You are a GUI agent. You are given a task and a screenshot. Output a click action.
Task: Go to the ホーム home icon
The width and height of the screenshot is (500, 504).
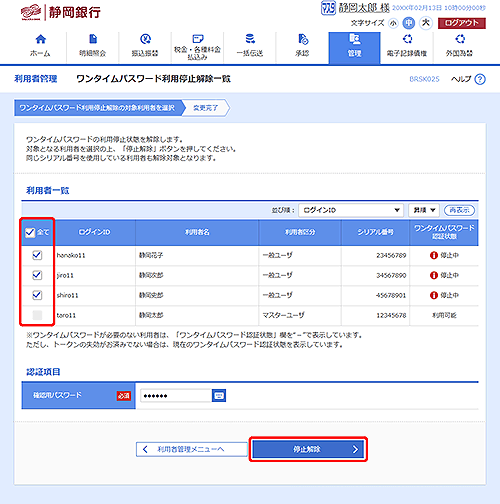click(40, 39)
